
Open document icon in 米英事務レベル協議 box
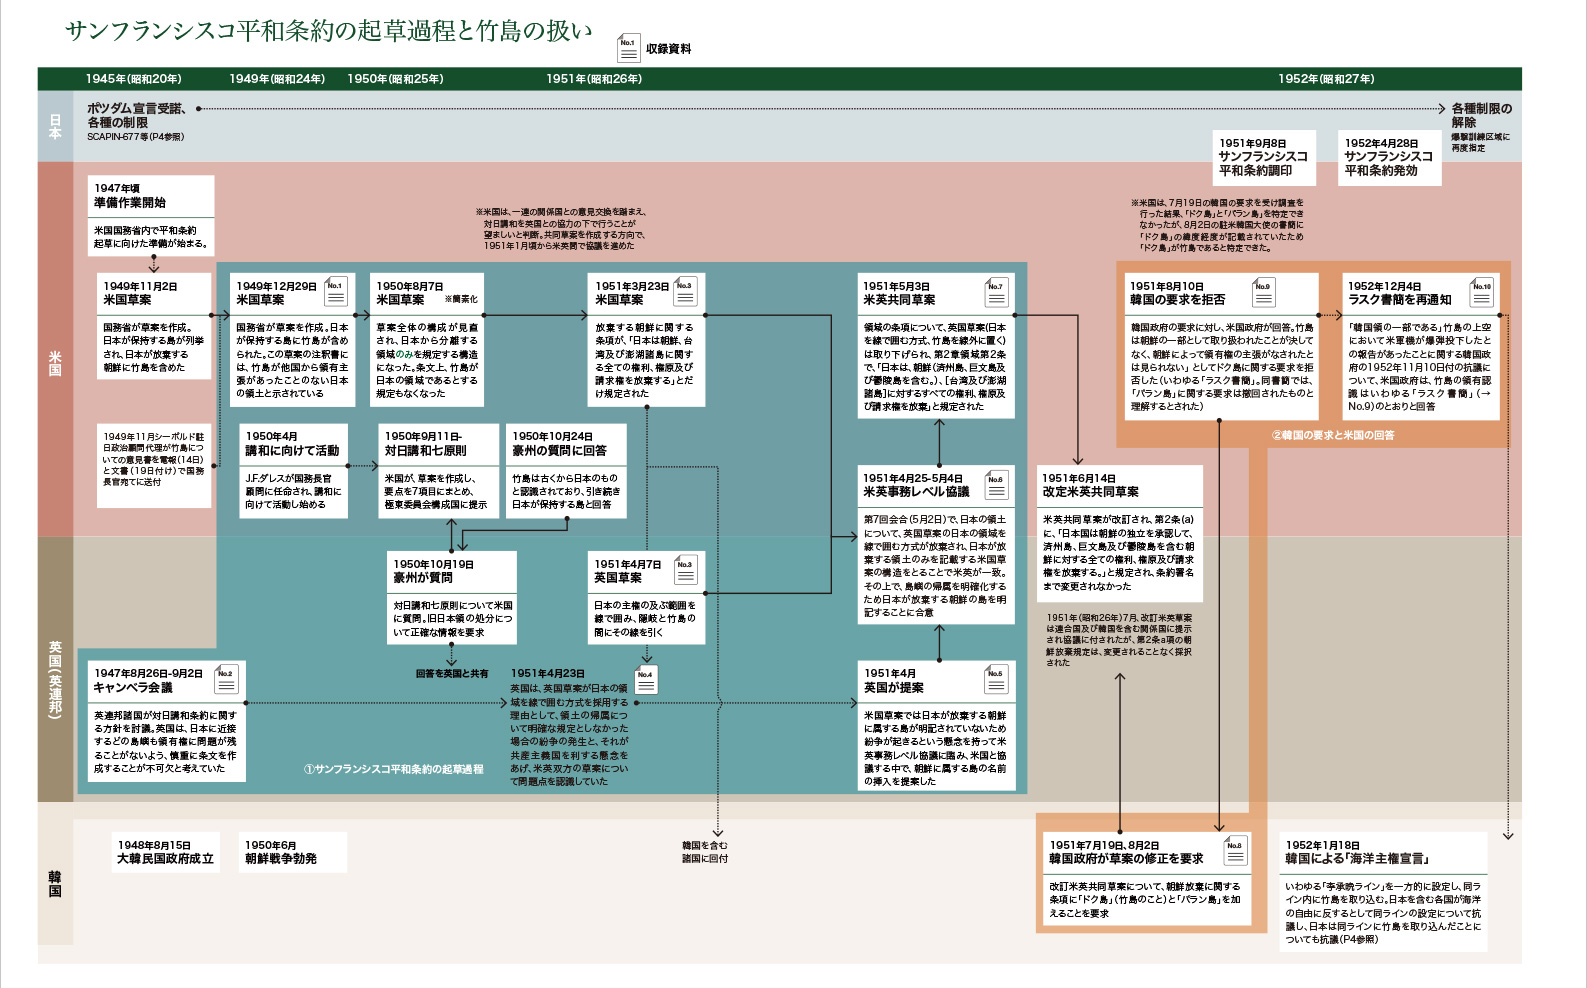click(x=996, y=485)
